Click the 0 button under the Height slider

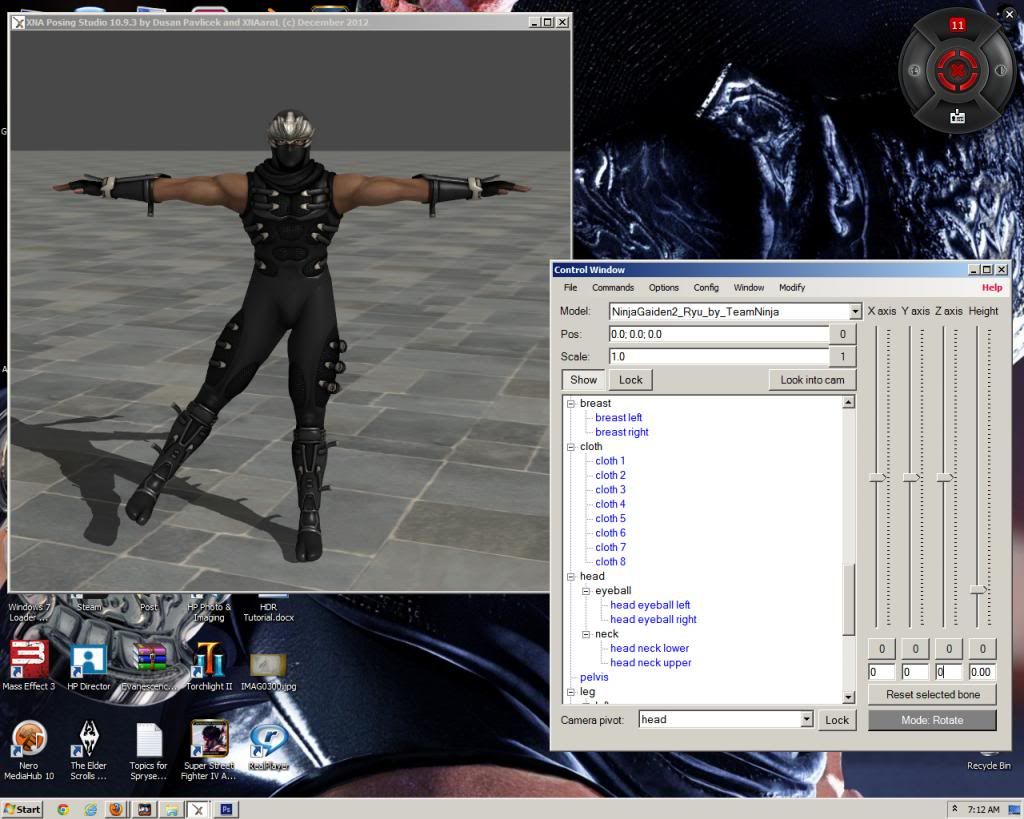click(x=982, y=649)
